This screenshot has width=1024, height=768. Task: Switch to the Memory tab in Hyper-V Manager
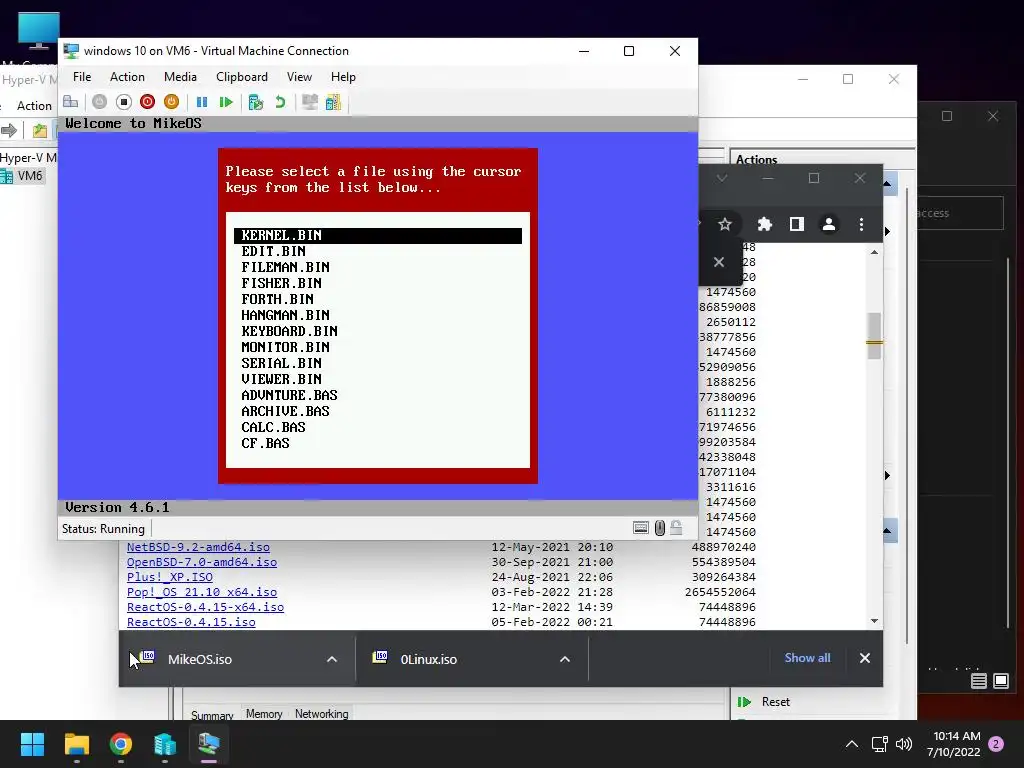point(264,714)
